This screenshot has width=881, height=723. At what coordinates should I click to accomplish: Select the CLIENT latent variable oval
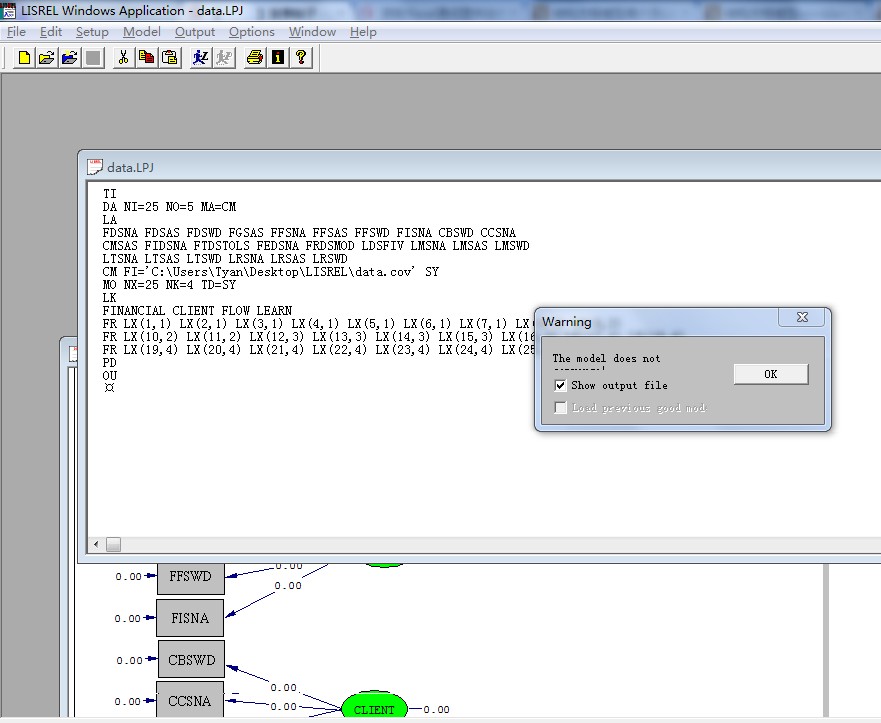point(374,708)
